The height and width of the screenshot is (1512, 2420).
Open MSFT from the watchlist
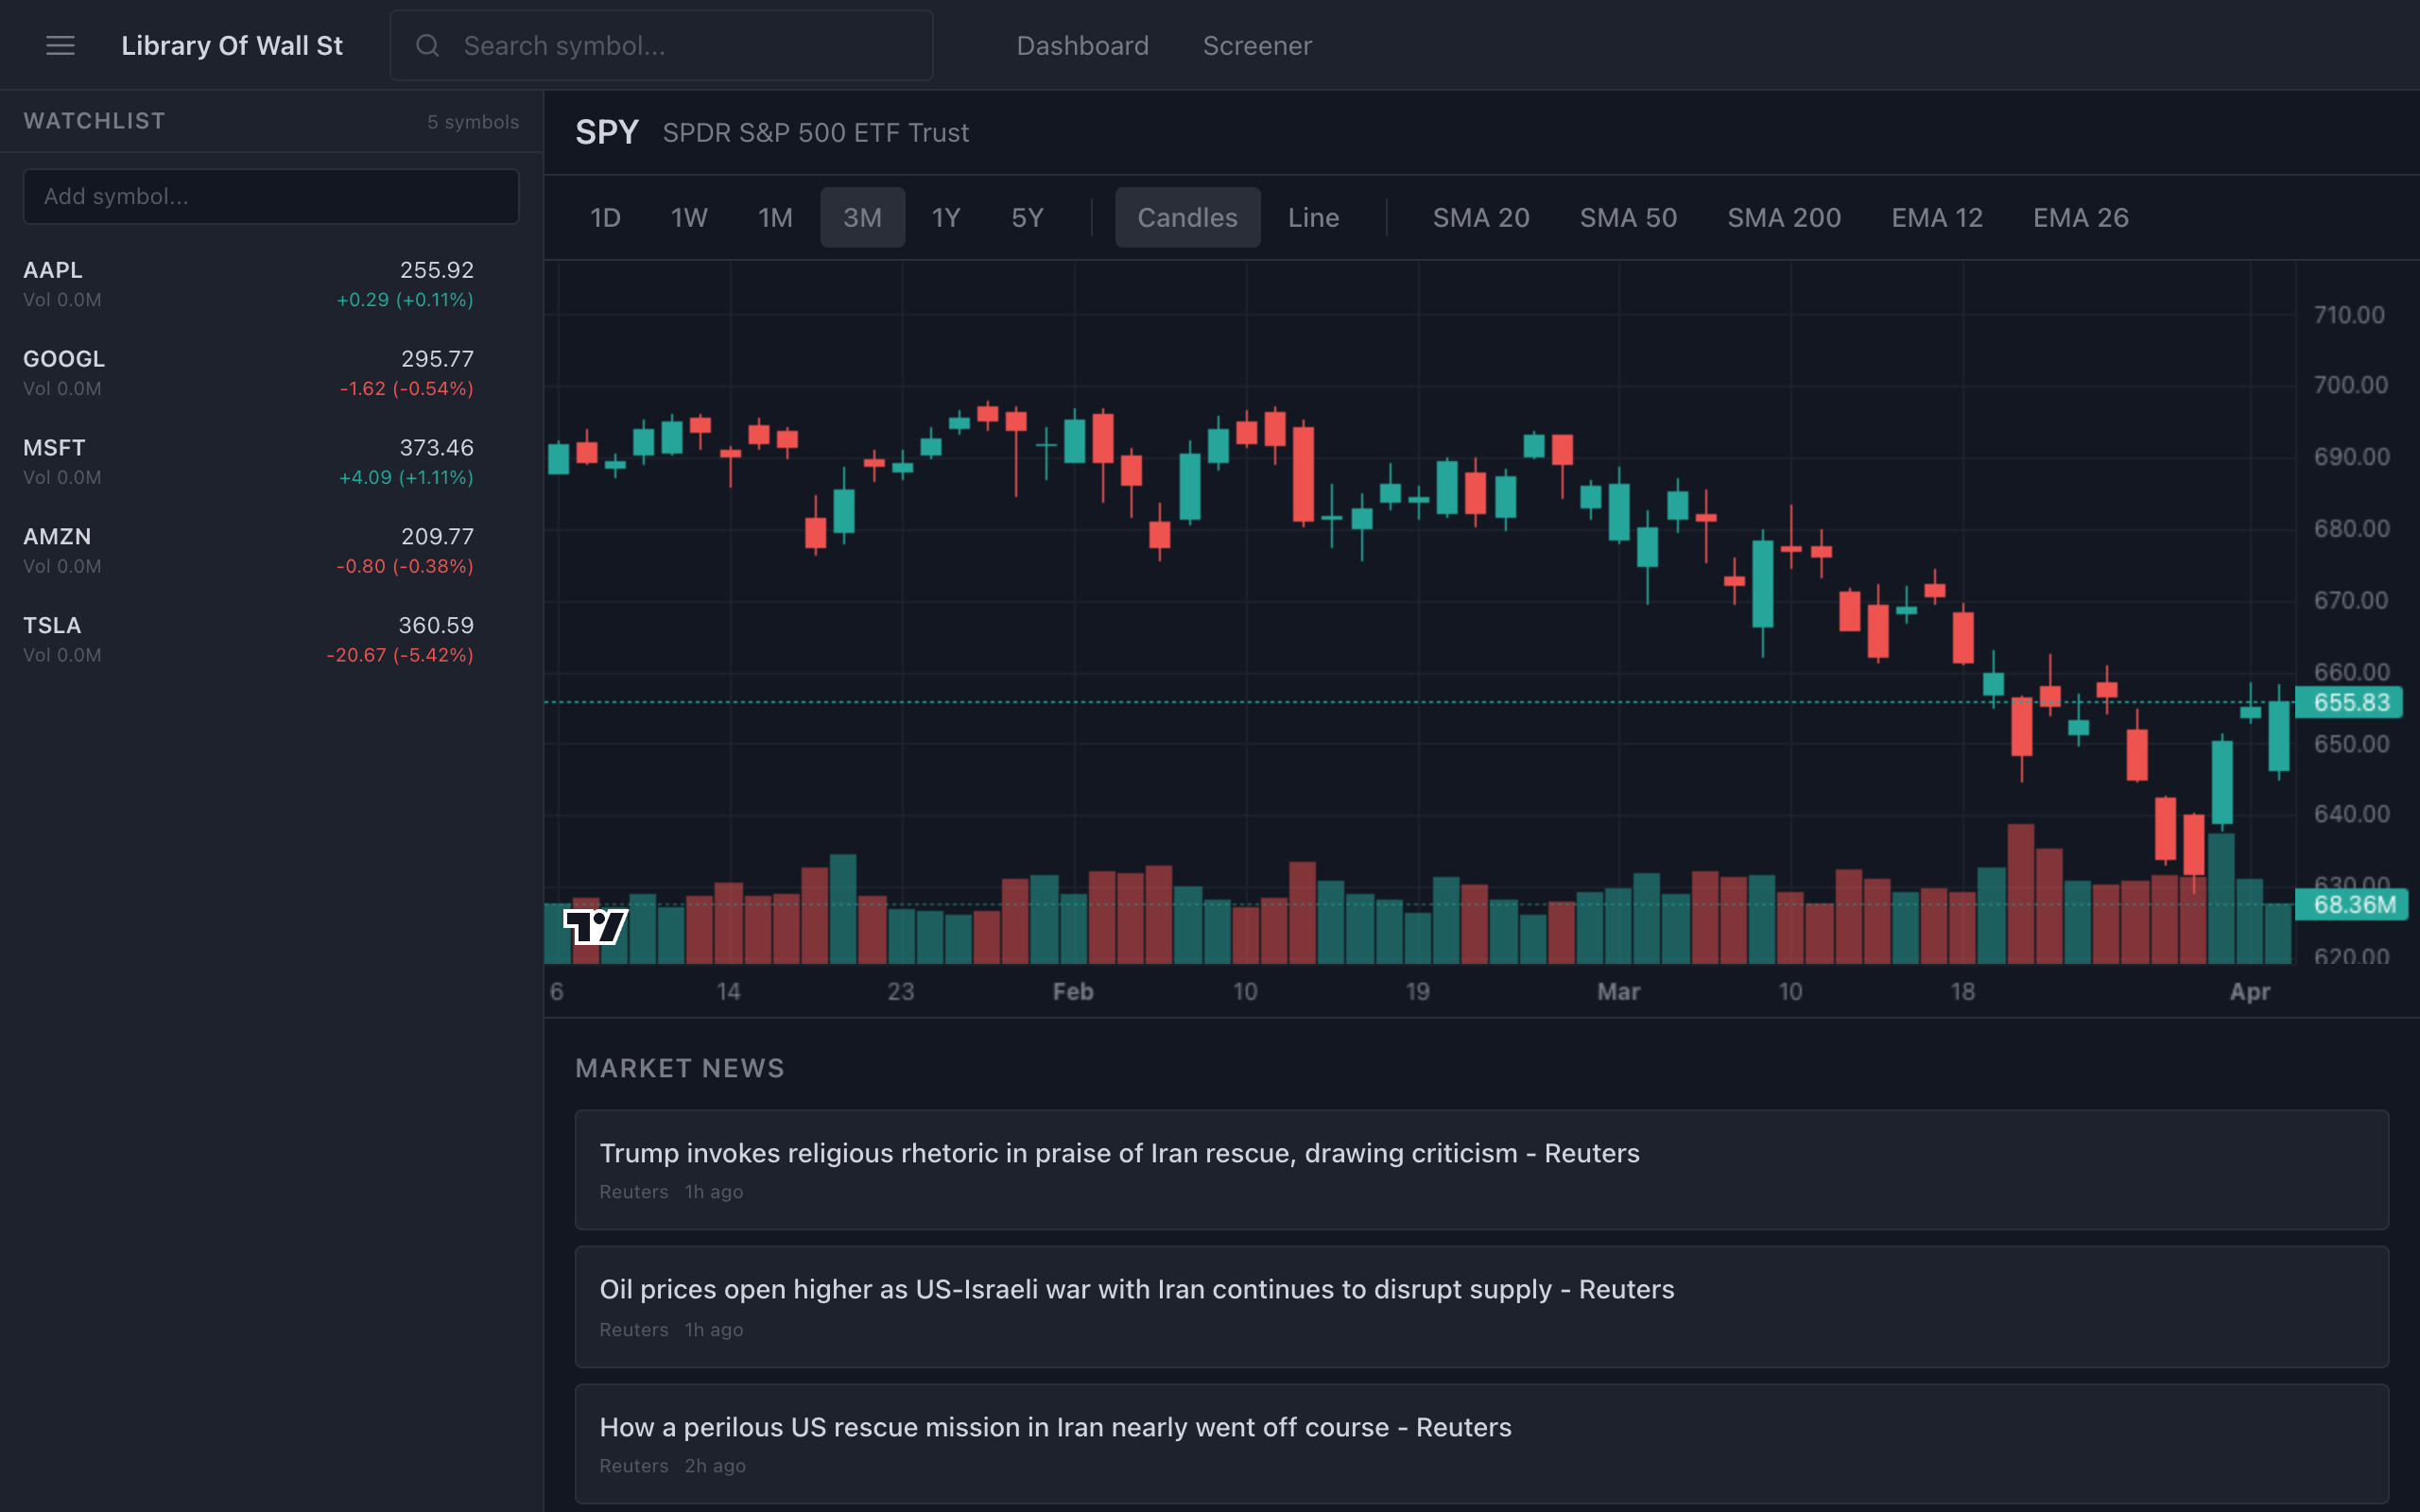coord(248,461)
